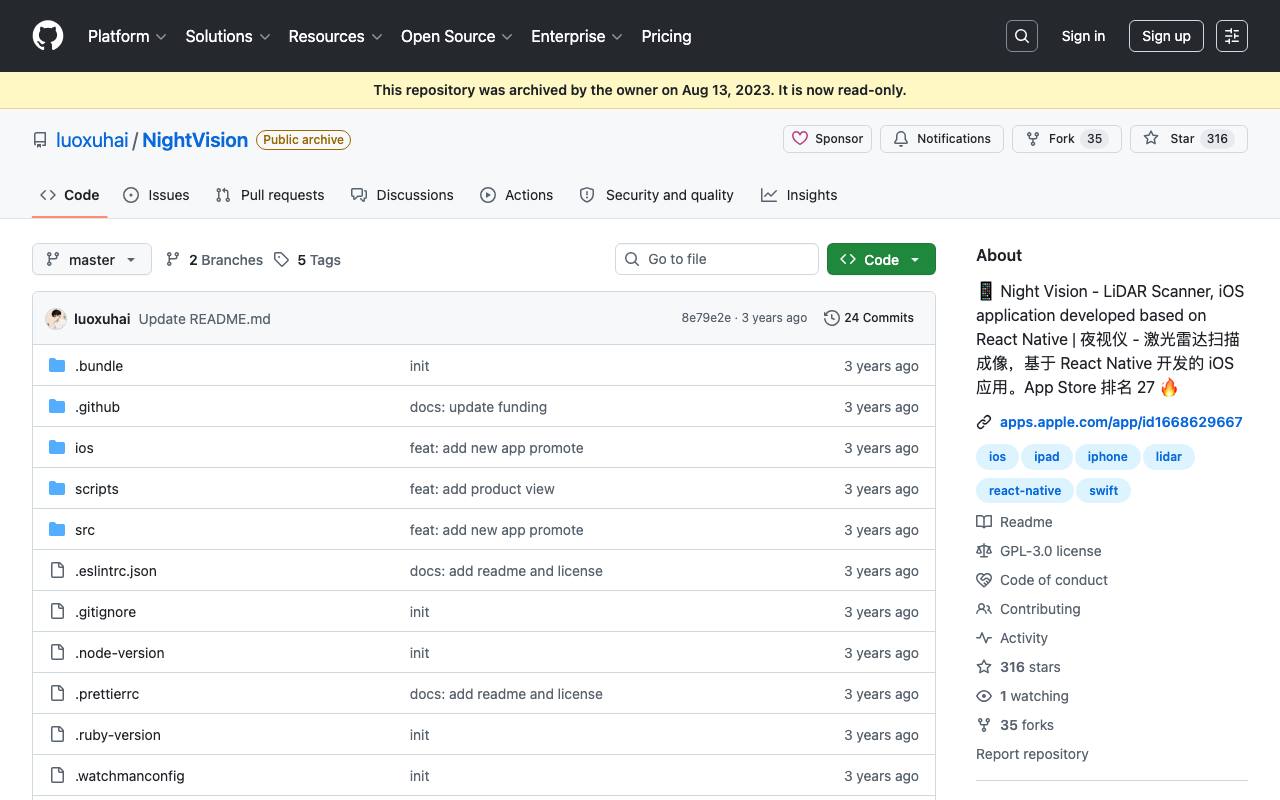Open 'docs: update funding' commit message
The height and width of the screenshot is (800, 1280).
point(478,407)
